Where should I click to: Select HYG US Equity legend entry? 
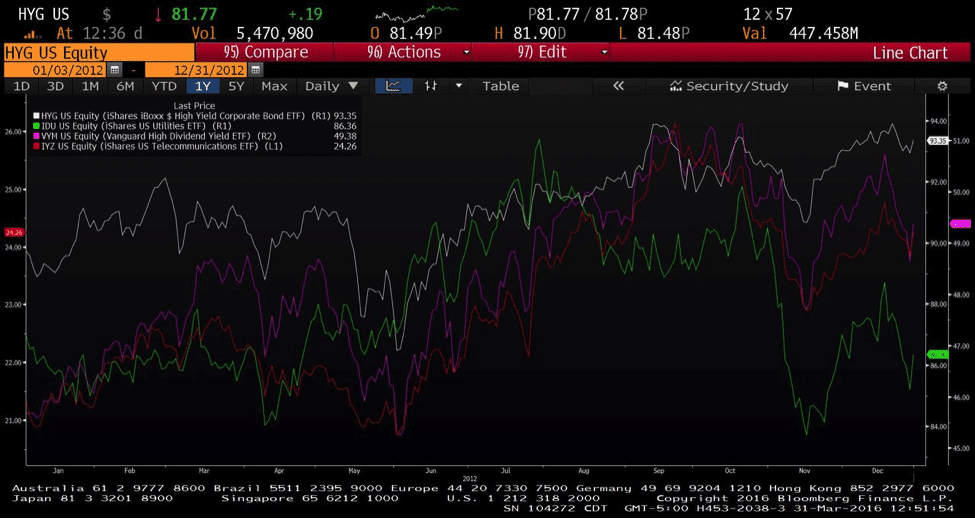pos(195,116)
